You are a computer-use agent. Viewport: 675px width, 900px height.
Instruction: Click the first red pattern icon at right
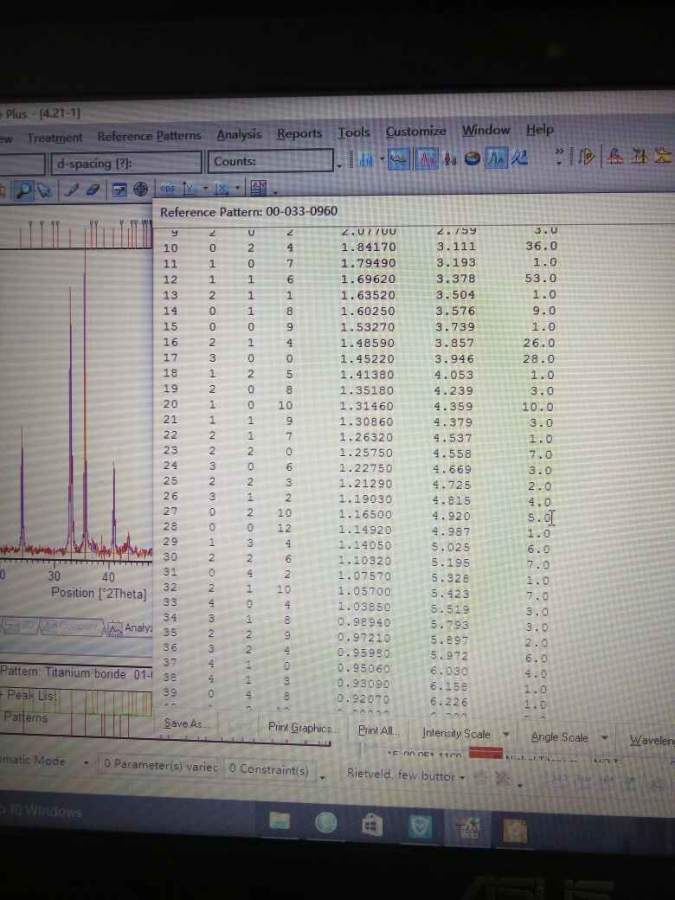click(x=615, y=155)
